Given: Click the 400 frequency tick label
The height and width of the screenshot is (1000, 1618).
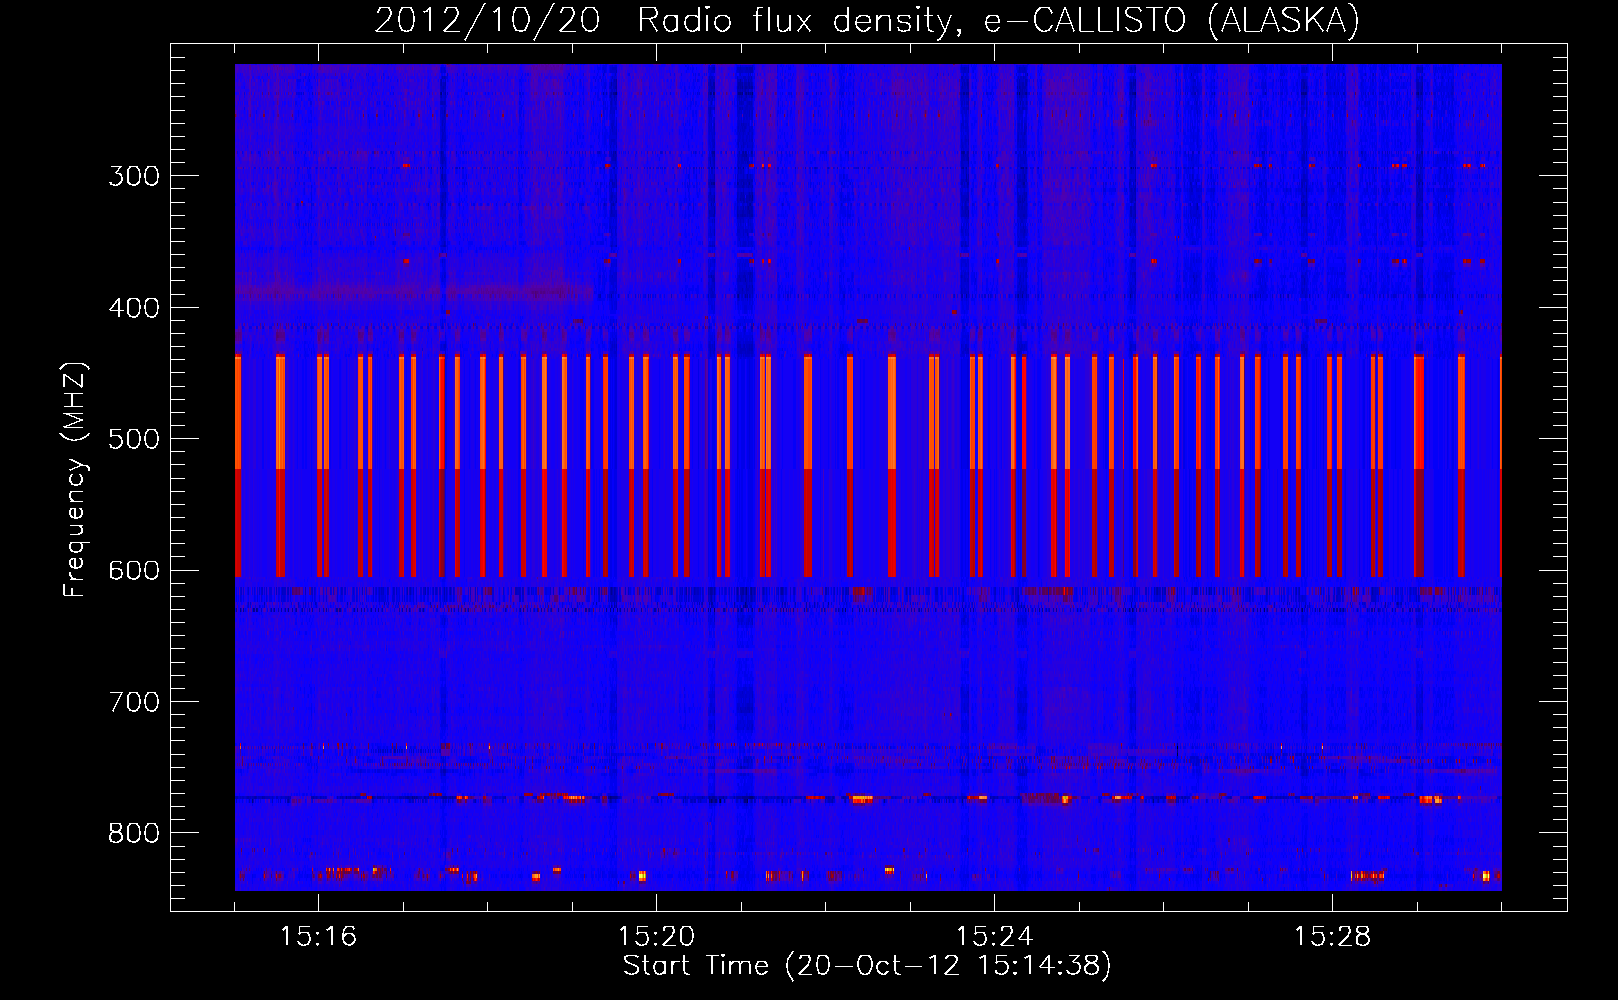Looking at the screenshot, I should [x=134, y=308].
